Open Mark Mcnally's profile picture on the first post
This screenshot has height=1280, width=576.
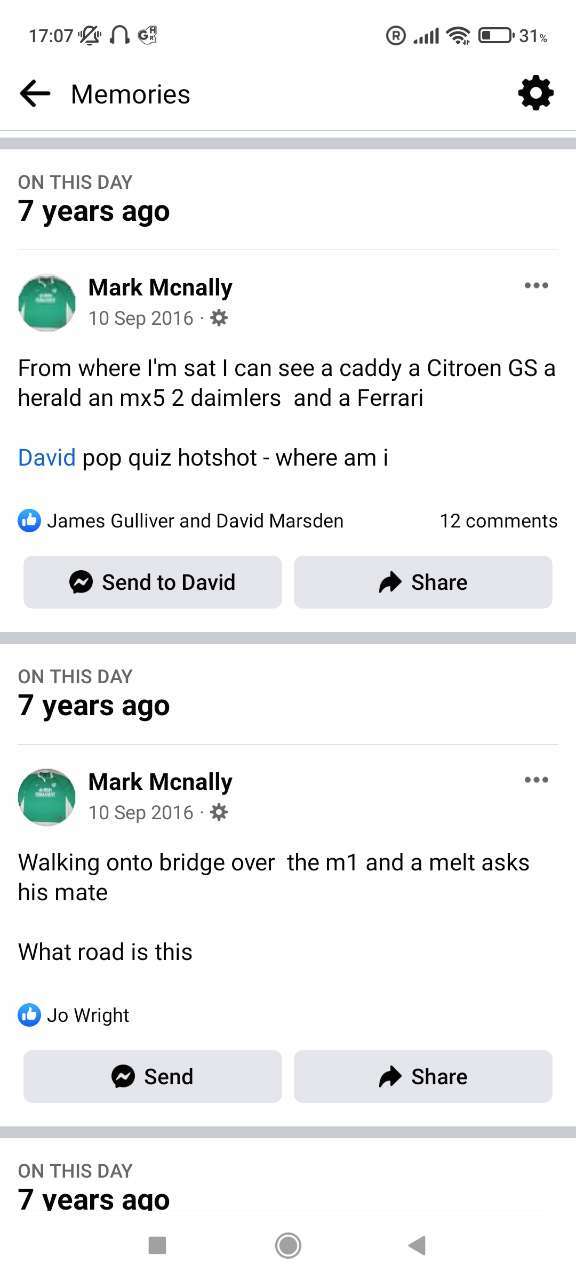[x=47, y=303]
